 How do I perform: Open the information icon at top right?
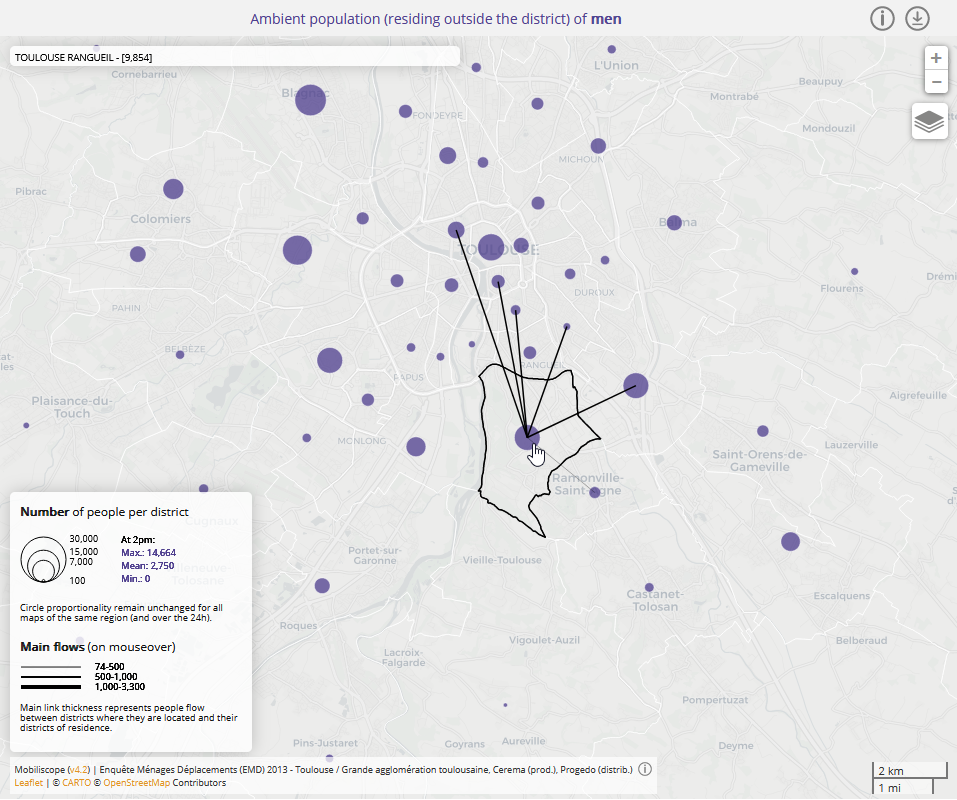coord(882,18)
